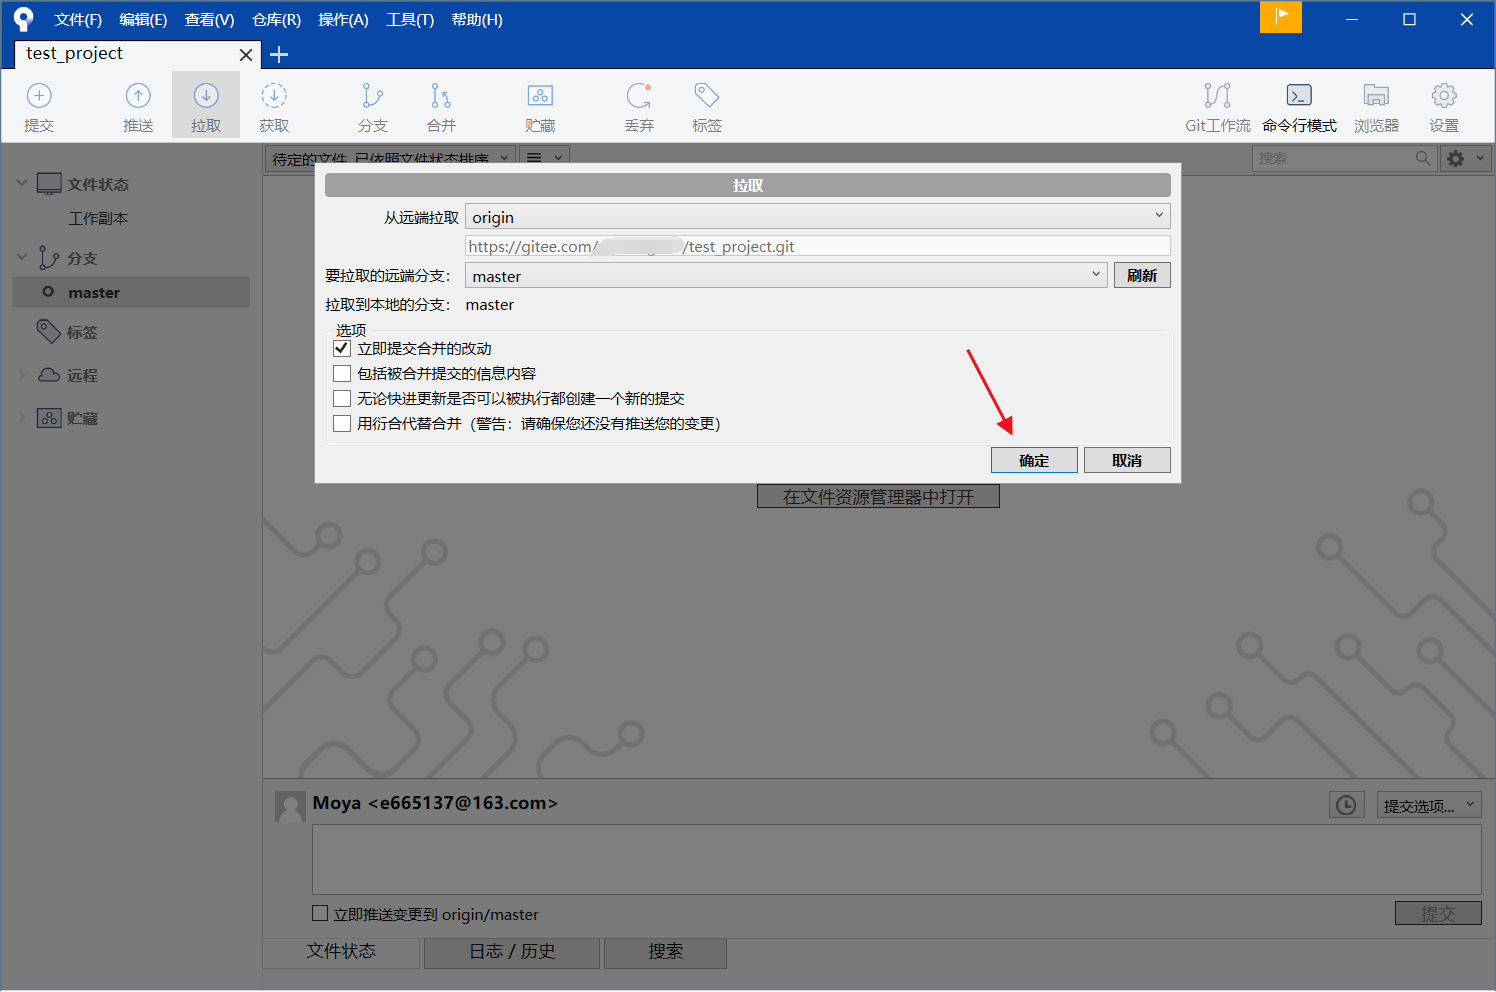Open Git工作流 (Git flow) tool

1217,106
